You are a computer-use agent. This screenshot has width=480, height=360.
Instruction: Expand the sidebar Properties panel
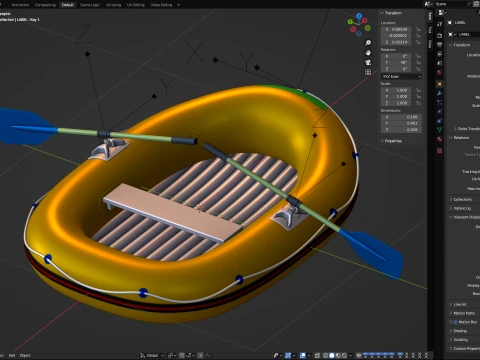click(x=391, y=141)
